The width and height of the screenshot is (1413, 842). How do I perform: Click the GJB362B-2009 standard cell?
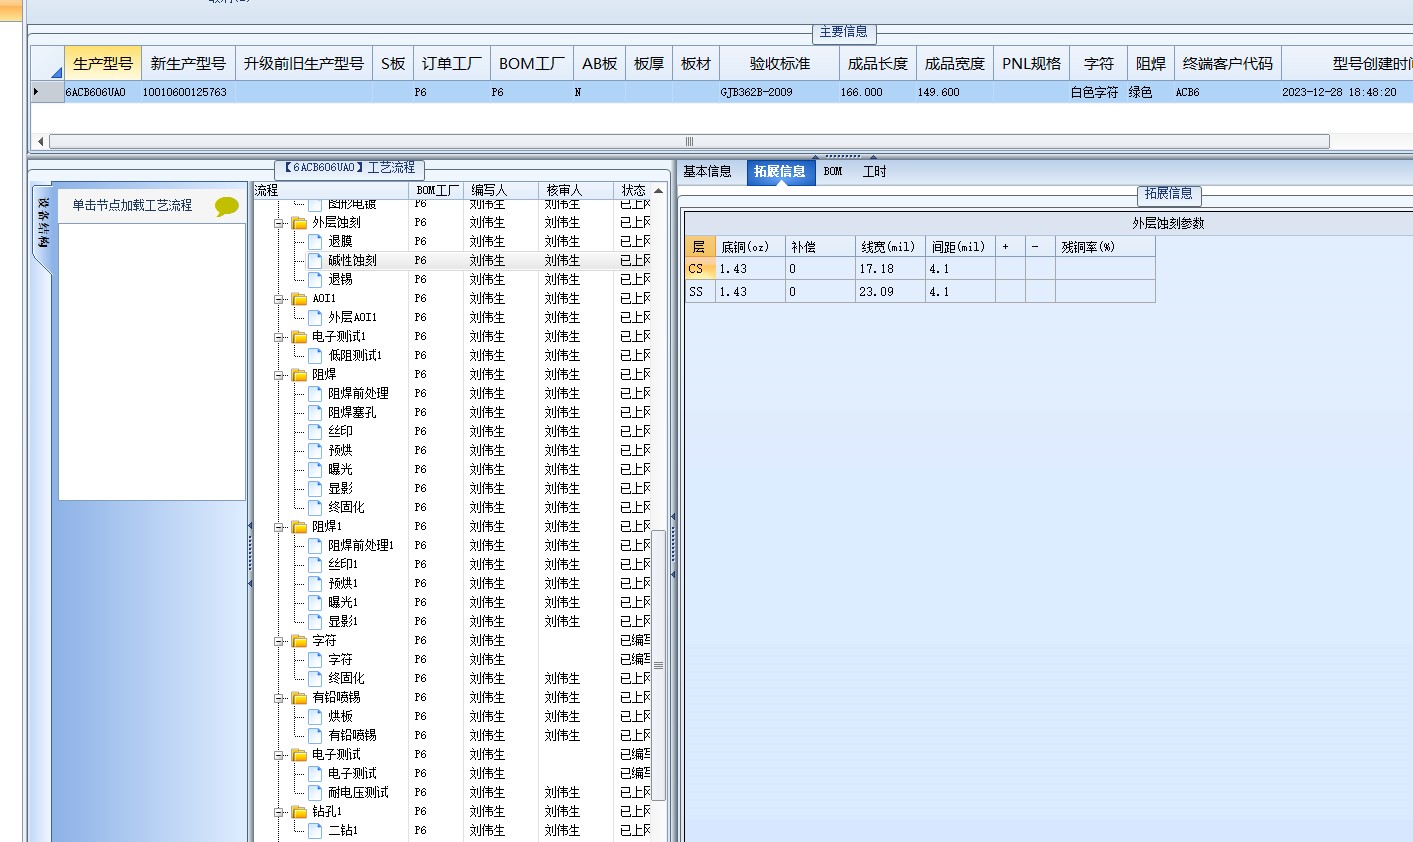point(780,92)
